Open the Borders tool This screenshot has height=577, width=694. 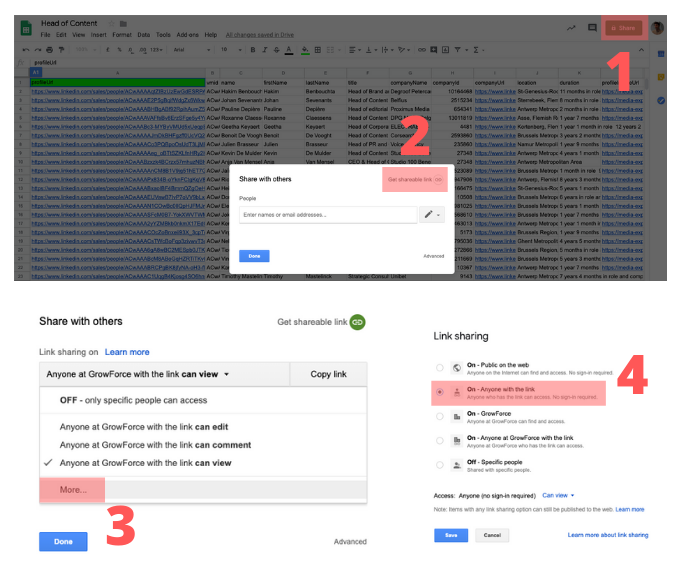[317, 50]
